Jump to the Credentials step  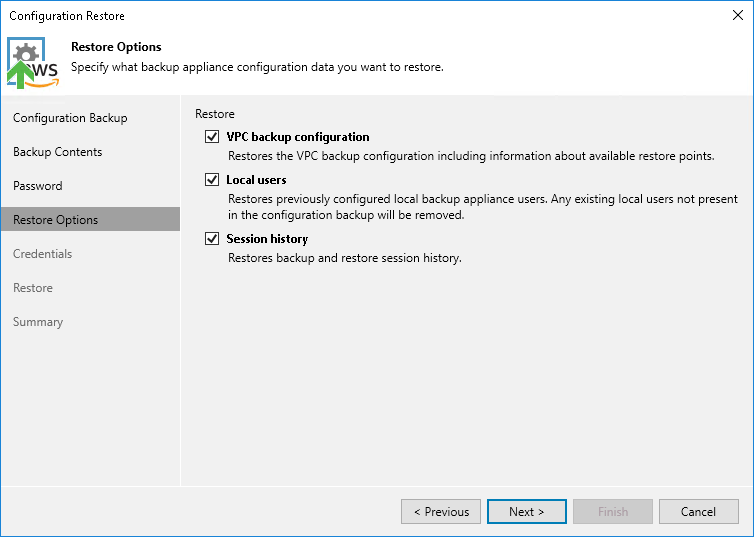pyautogui.click(x=43, y=254)
